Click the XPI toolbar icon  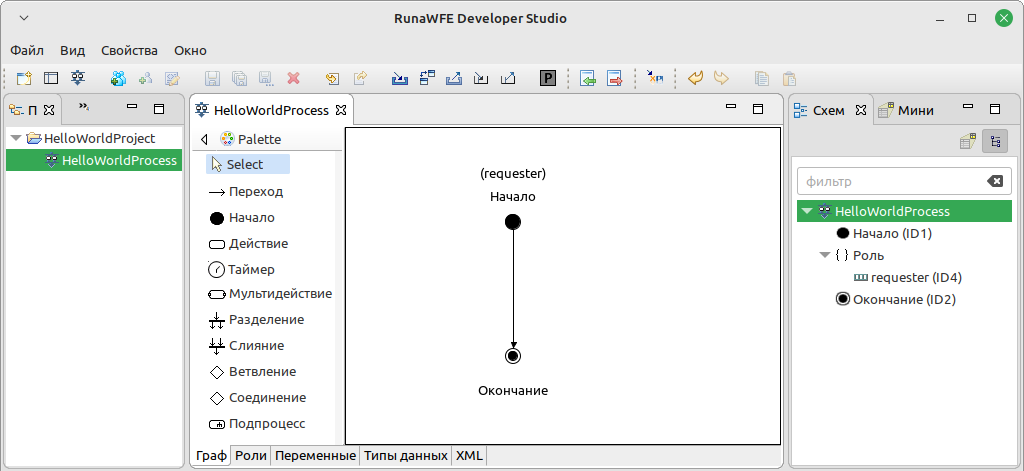[x=654, y=78]
